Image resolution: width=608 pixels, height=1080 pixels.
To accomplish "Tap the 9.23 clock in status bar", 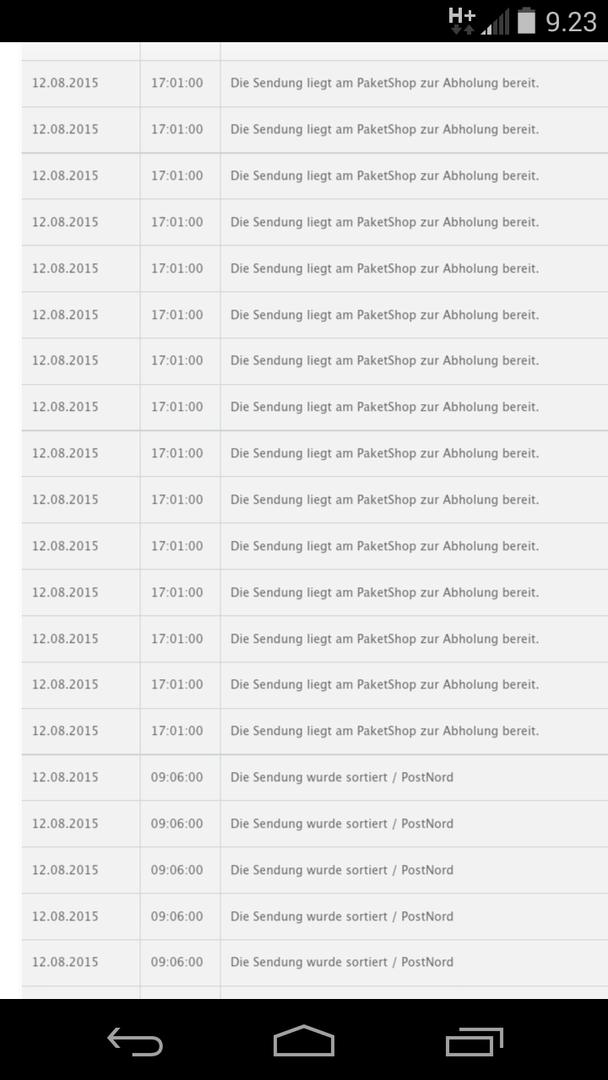I will coord(571,21).
